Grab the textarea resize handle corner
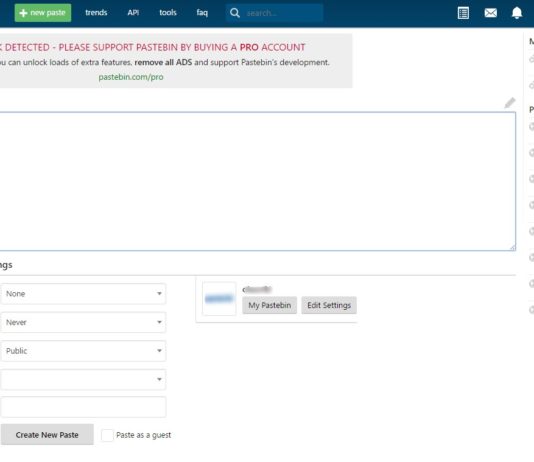534x462 pixels. tap(513, 248)
